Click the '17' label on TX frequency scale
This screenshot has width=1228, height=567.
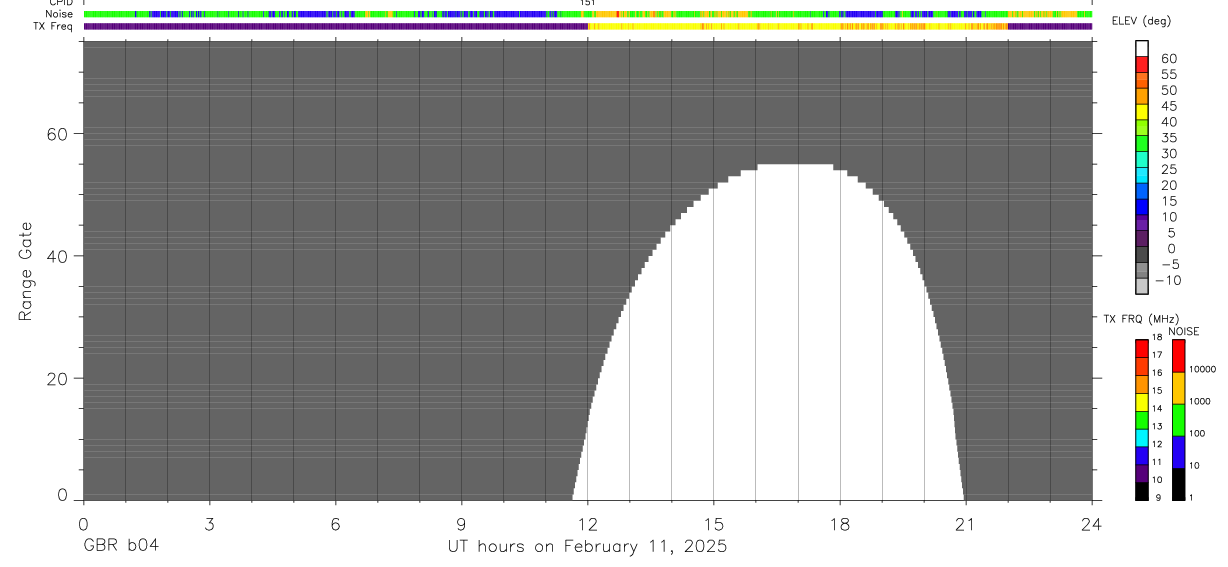1156,354
